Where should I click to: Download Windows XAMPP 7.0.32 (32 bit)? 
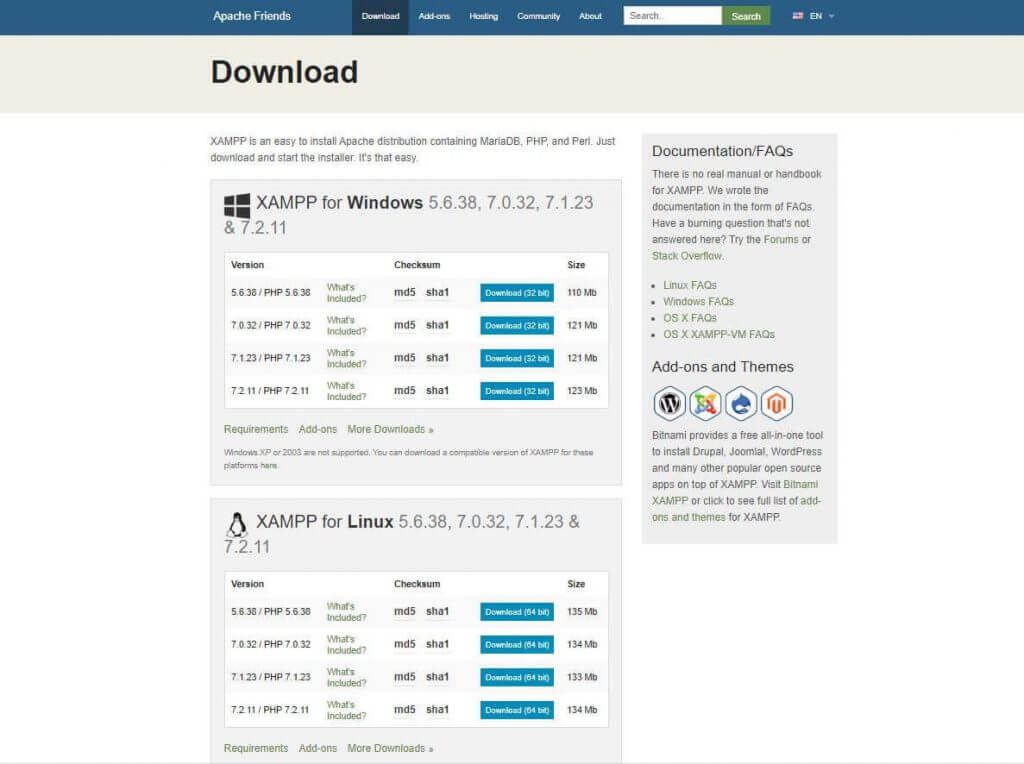coord(517,325)
